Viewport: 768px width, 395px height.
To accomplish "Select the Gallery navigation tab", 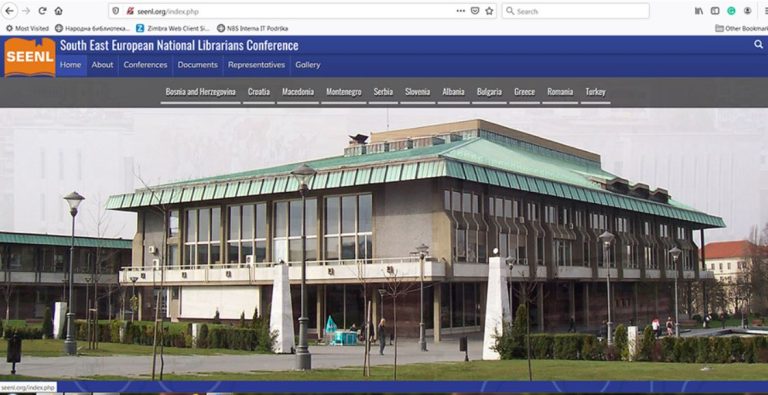I will (x=308, y=65).
